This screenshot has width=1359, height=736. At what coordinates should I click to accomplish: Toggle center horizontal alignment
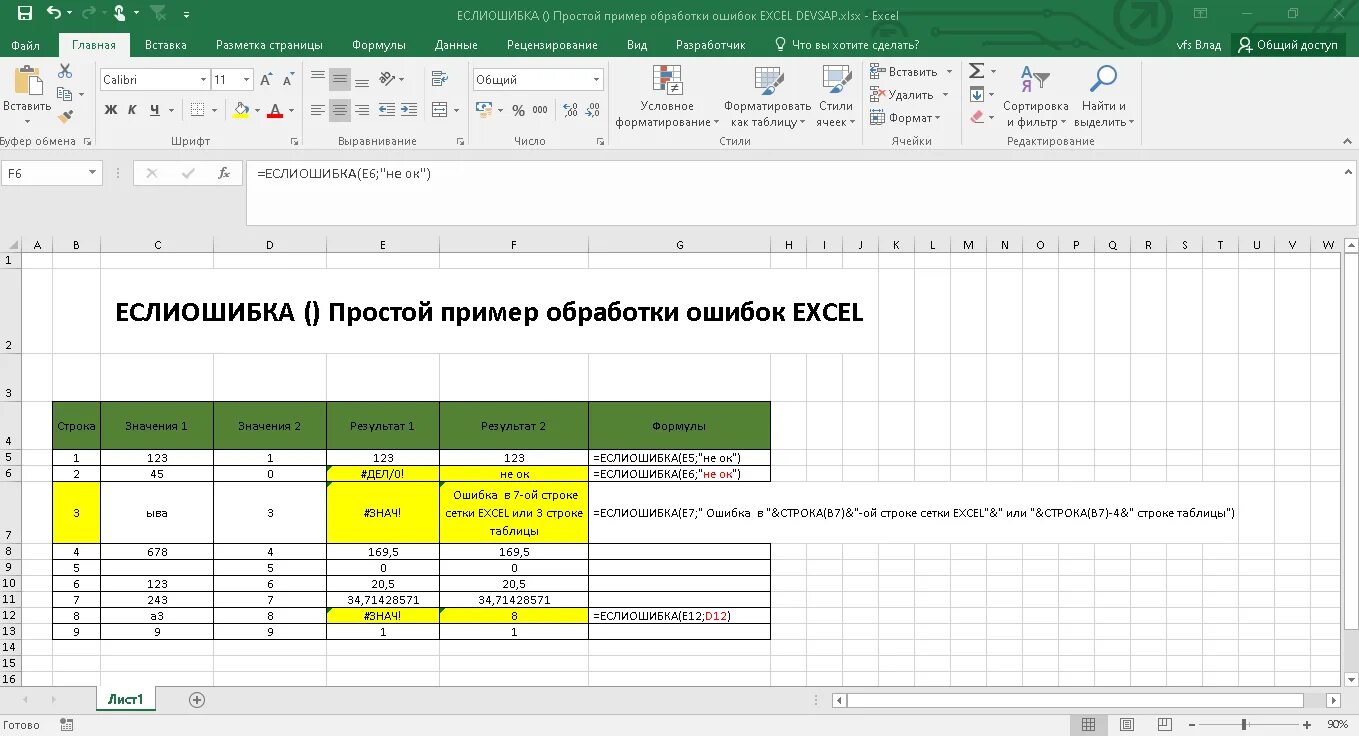click(340, 110)
